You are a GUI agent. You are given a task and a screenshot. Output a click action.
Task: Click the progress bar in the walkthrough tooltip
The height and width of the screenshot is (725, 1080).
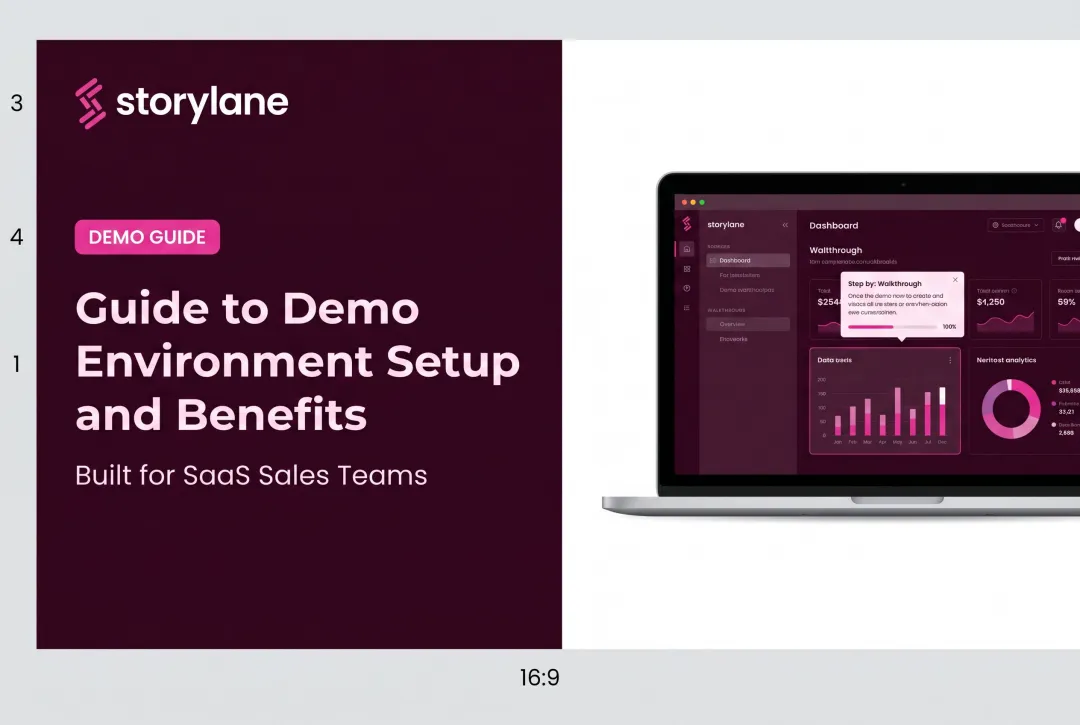(x=893, y=327)
